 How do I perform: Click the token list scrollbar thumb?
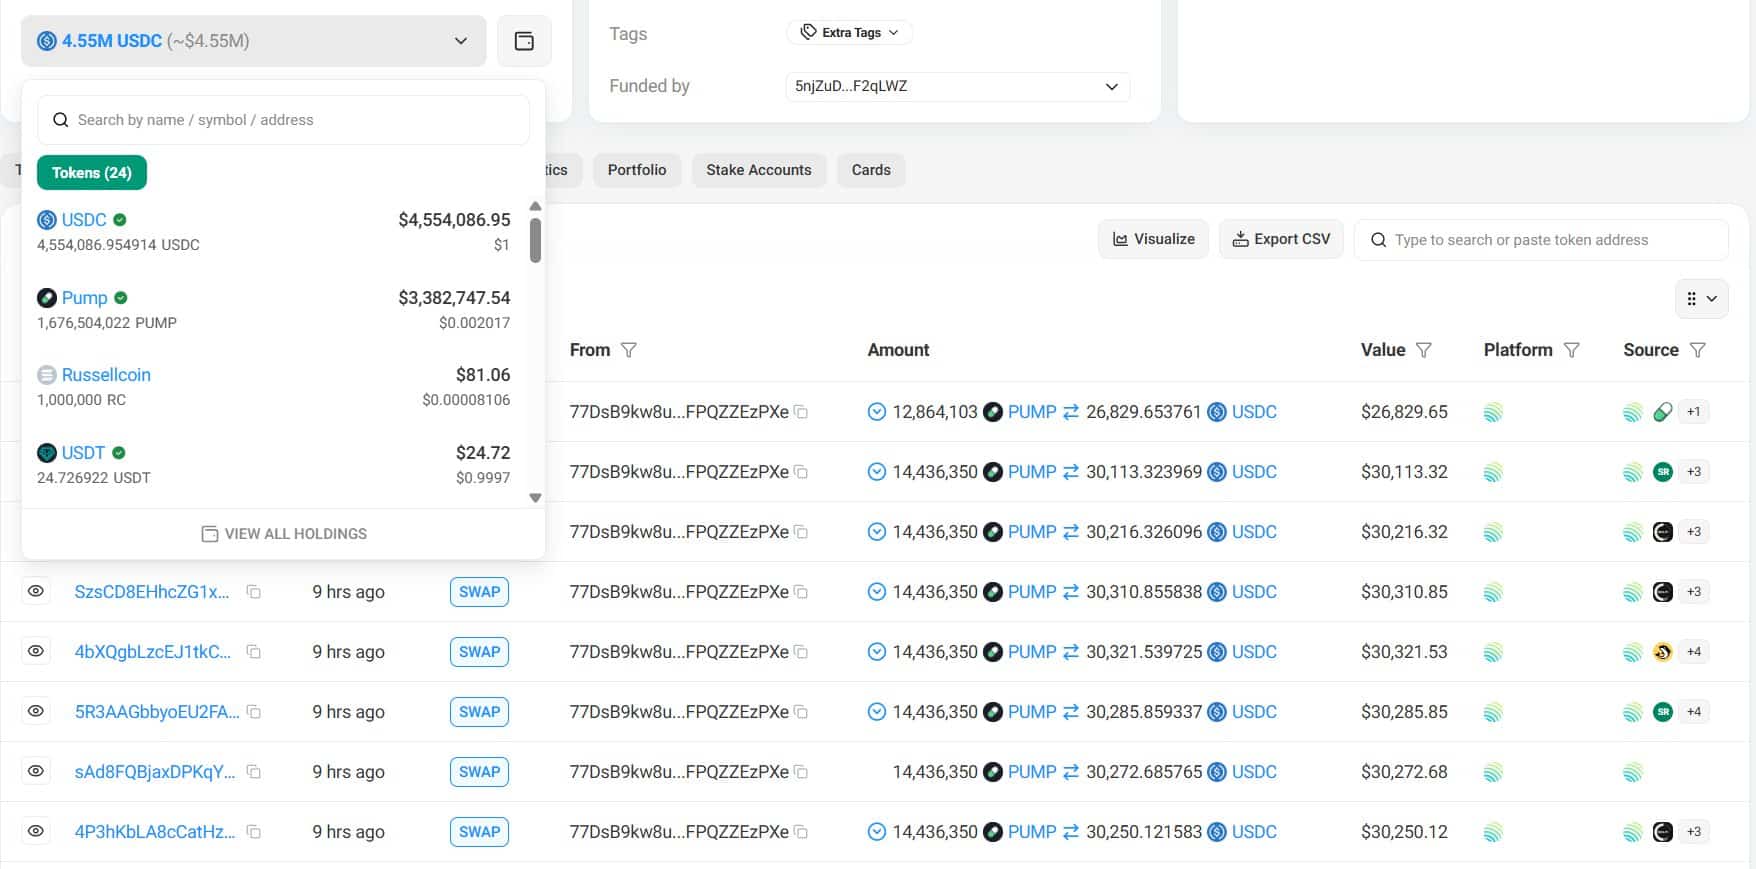(x=535, y=240)
